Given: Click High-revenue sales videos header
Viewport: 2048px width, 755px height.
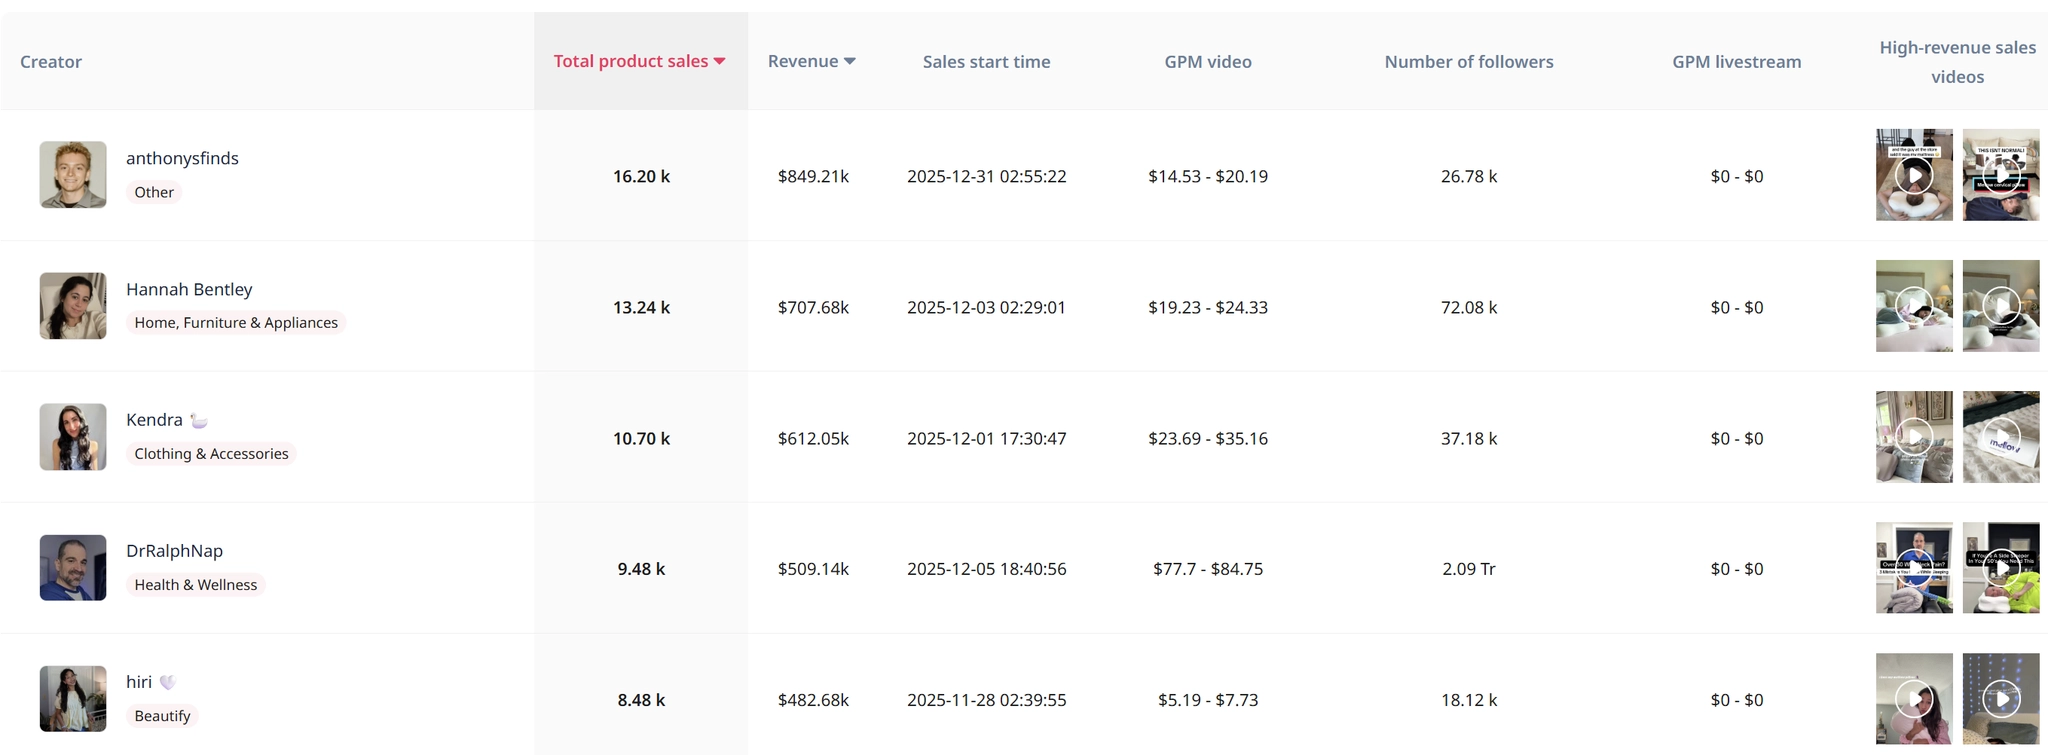Looking at the screenshot, I should click(x=1957, y=61).
